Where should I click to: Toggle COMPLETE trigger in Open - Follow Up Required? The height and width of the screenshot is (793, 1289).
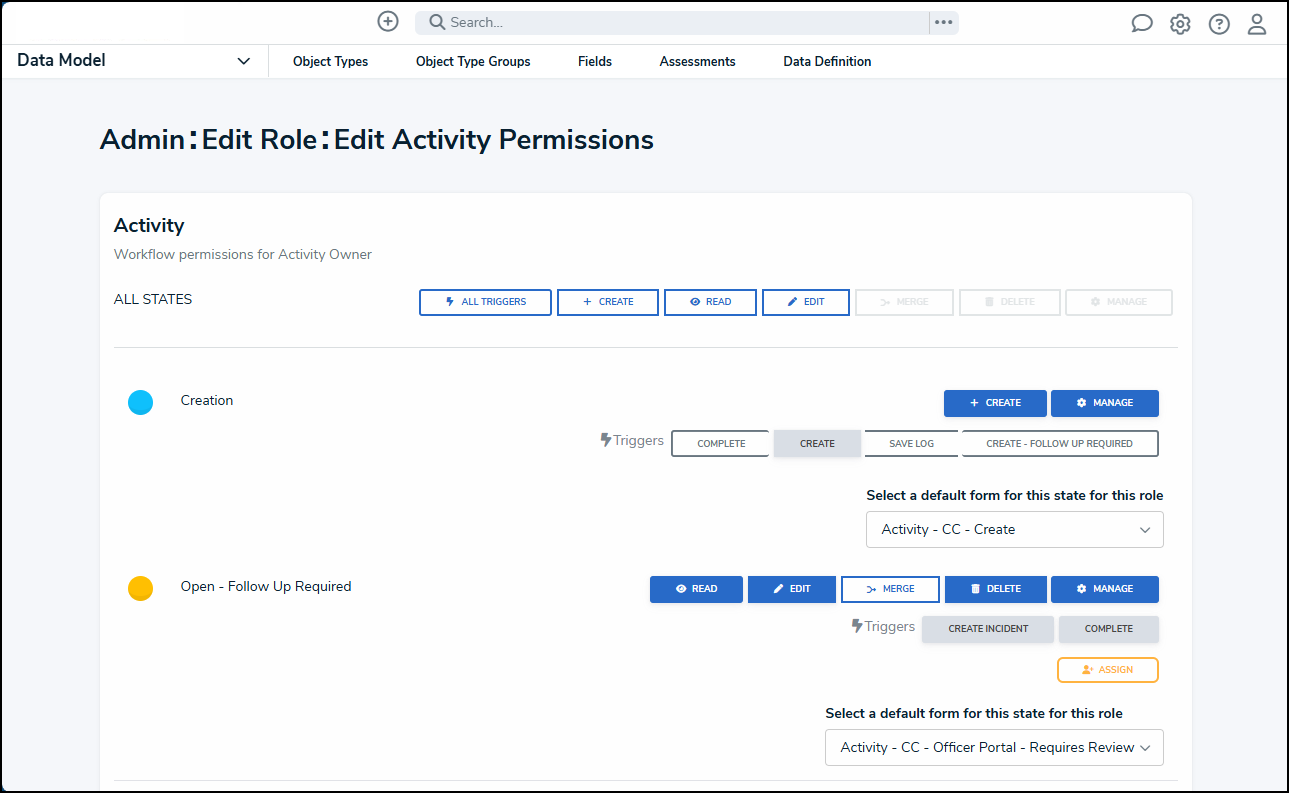pyautogui.click(x=1109, y=629)
